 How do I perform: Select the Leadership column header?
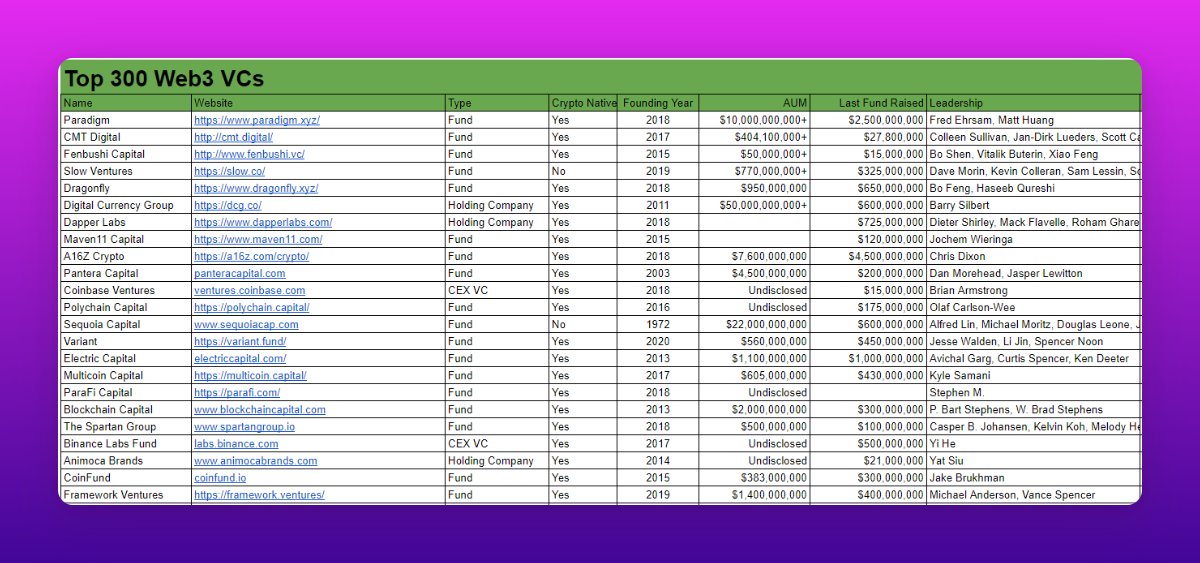coord(1034,103)
